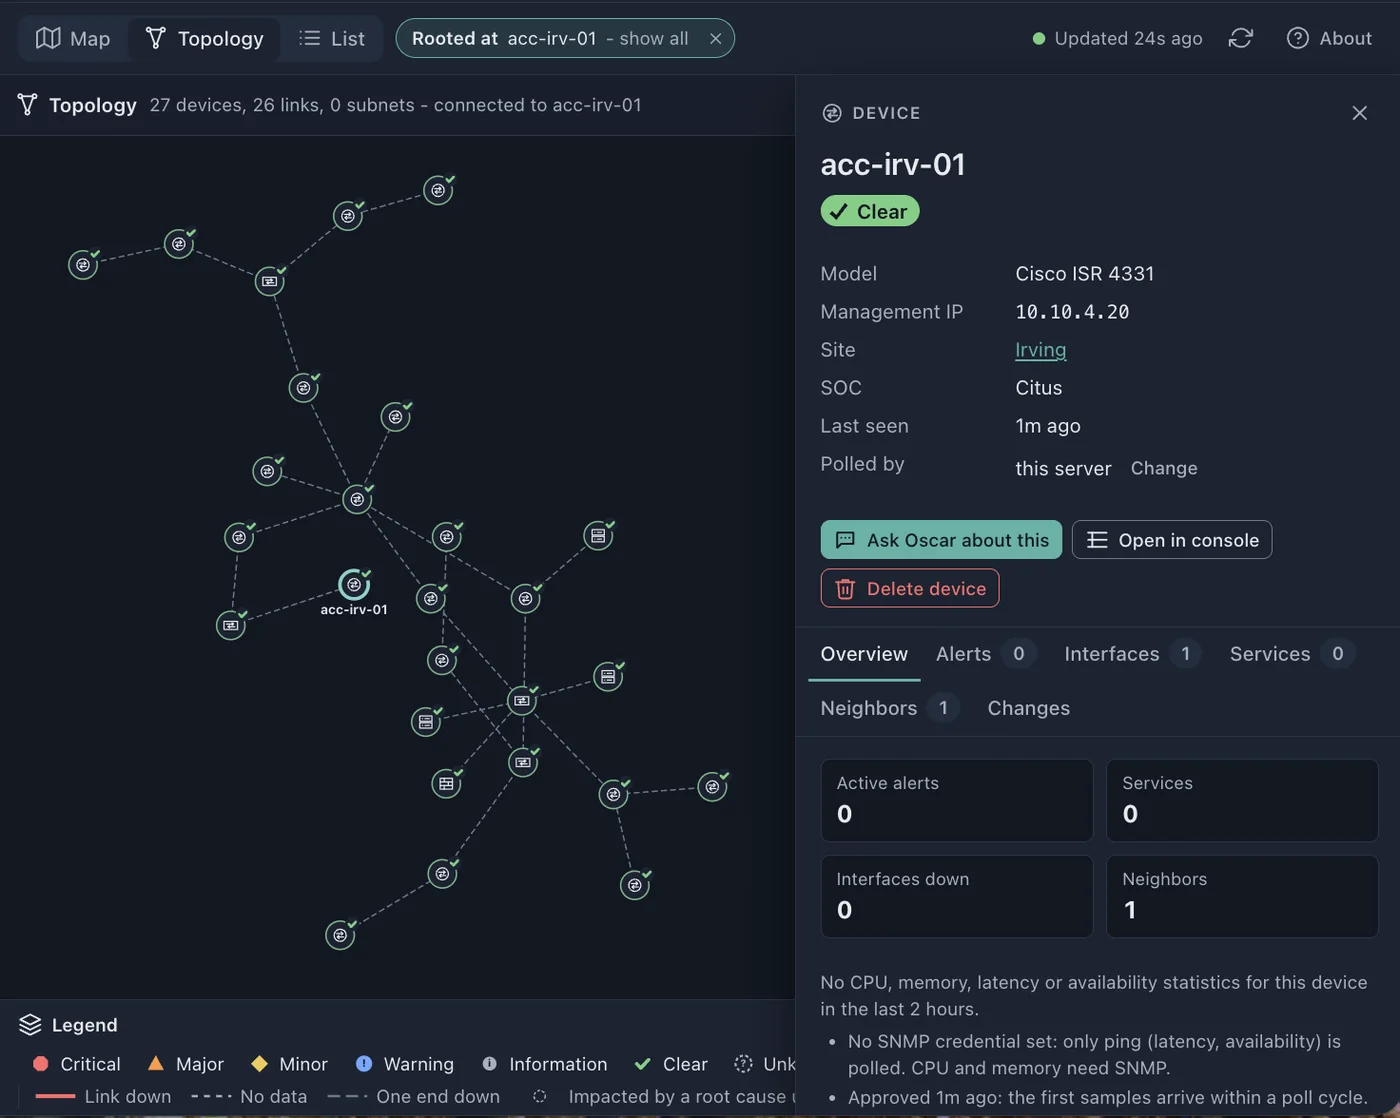Remove the 'Rooted at acc-irv-01' filter chip

pyautogui.click(x=715, y=39)
